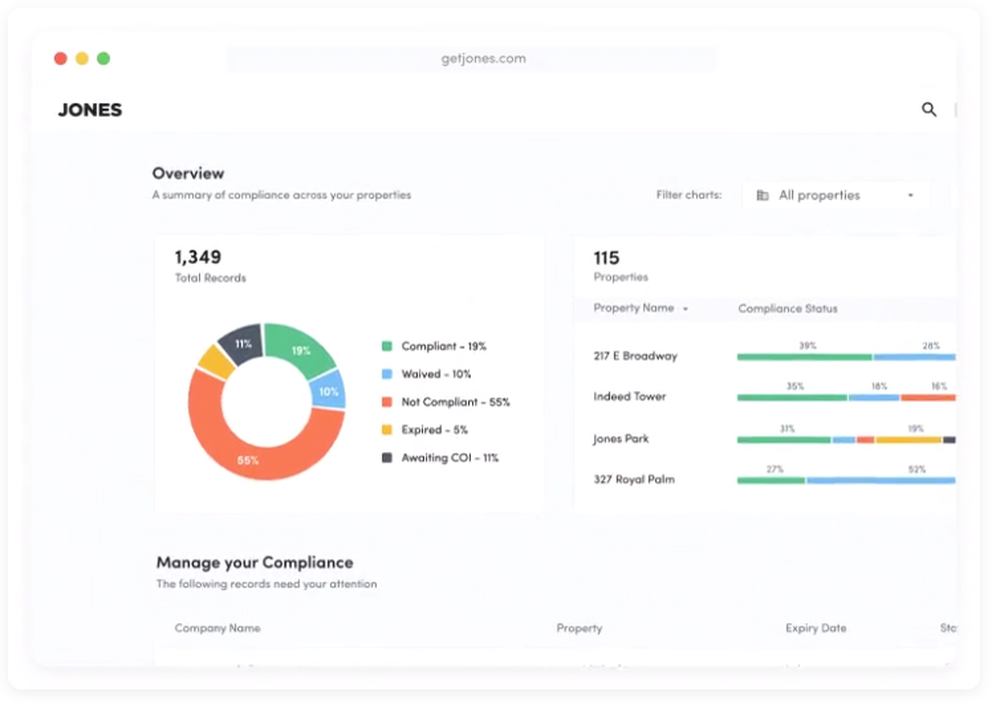Open the All properties filter dropdown
Screen dimensions: 1000x704
[x=835, y=195]
